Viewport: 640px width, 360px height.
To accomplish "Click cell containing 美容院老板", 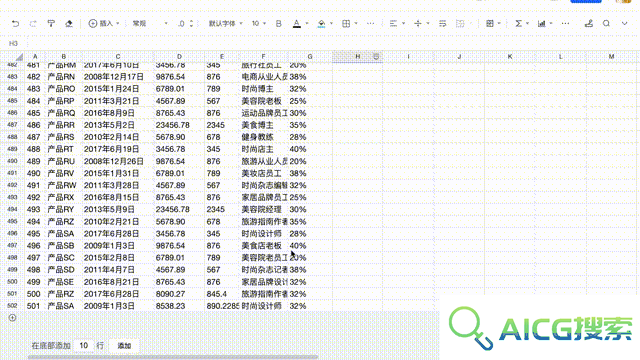I will pyautogui.click(x=263, y=101).
